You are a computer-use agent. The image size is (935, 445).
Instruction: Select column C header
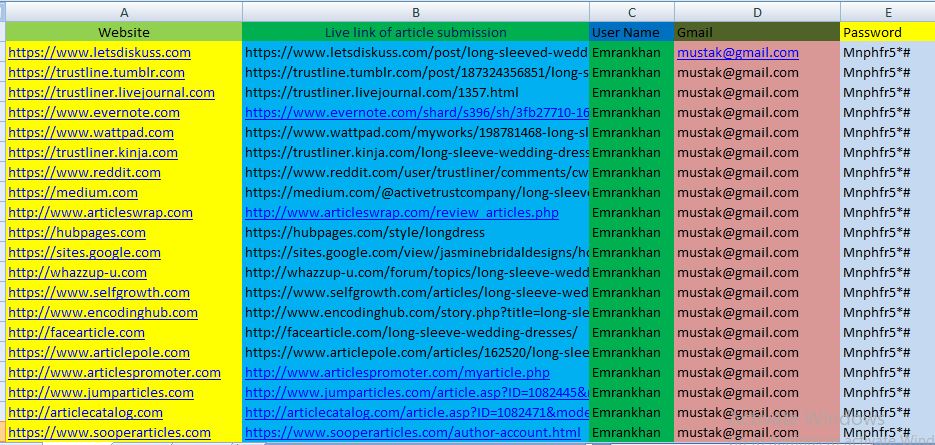pos(632,13)
